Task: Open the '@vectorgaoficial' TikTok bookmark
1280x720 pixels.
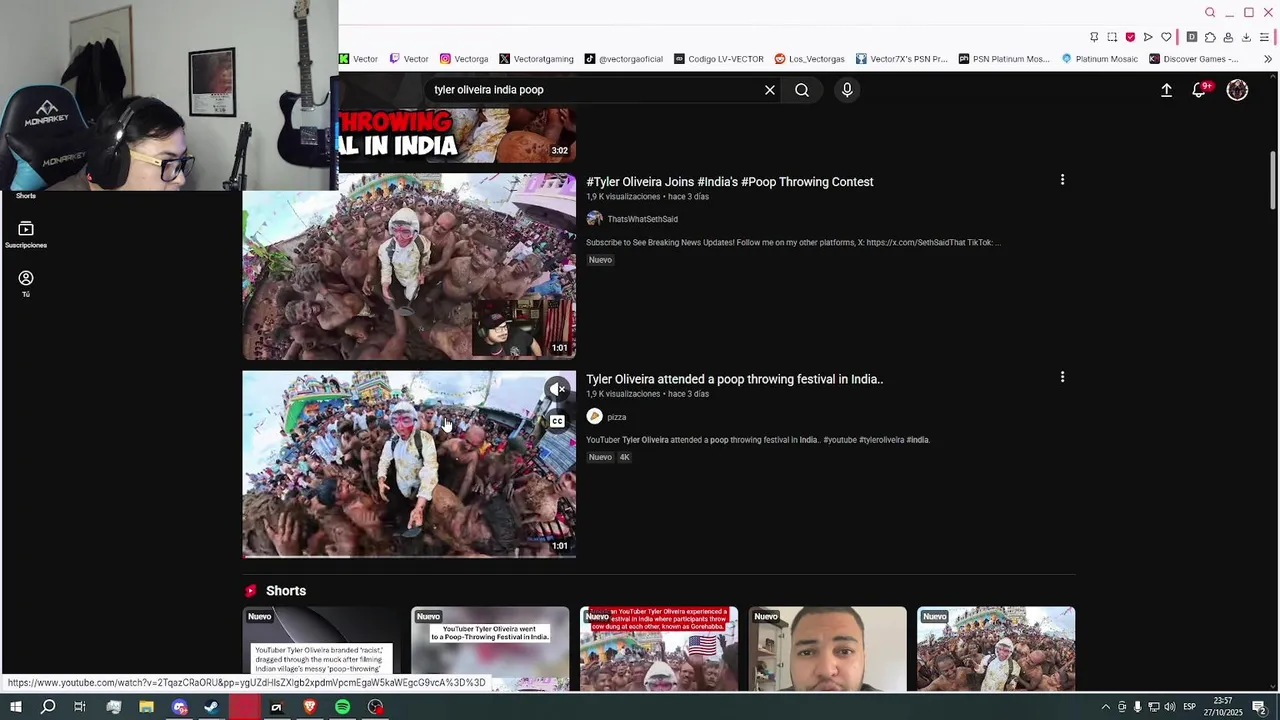Action: click(624, 59)
